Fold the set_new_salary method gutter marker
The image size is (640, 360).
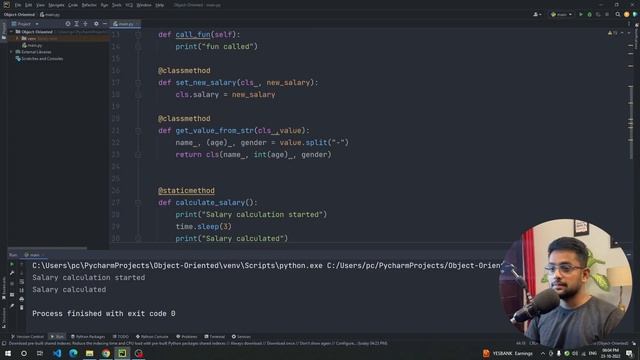(138, 83)
